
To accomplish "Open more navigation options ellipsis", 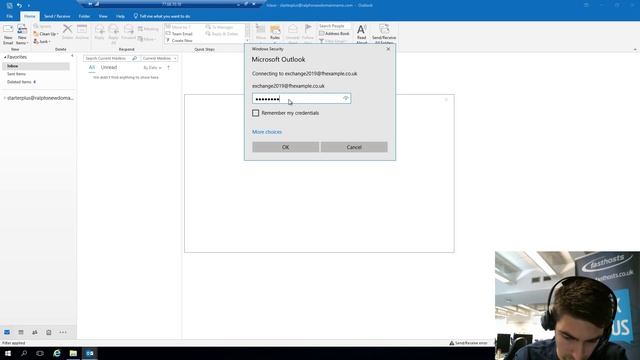I will tap(63, 332).
